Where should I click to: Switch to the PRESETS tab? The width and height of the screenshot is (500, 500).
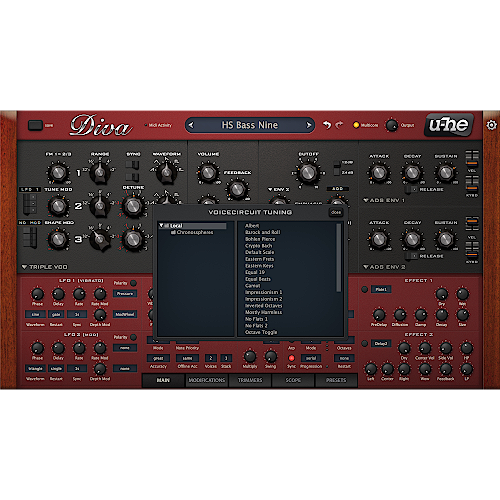[x=336, y=380]
